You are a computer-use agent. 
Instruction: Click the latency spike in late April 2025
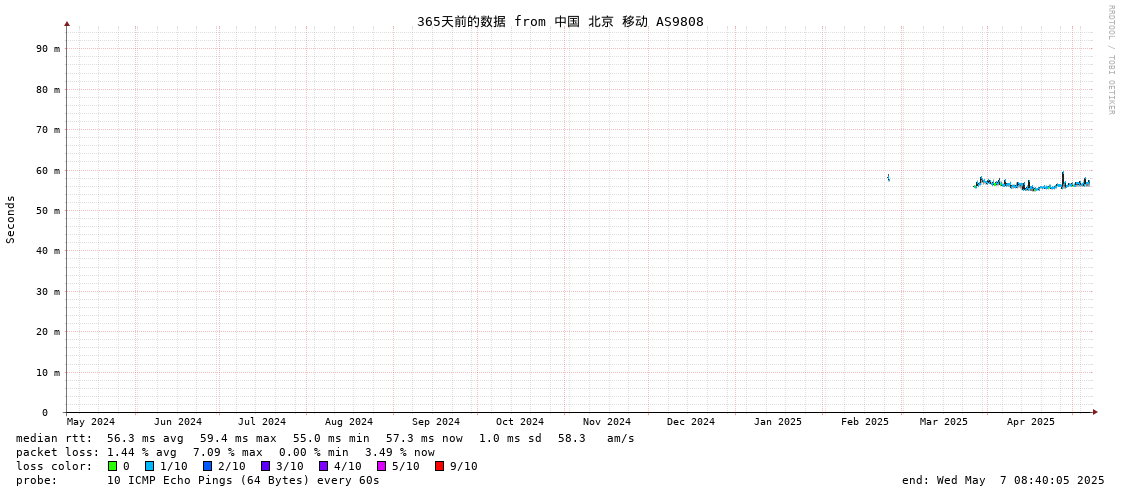pyautogui.click(x=1062, y=179)
